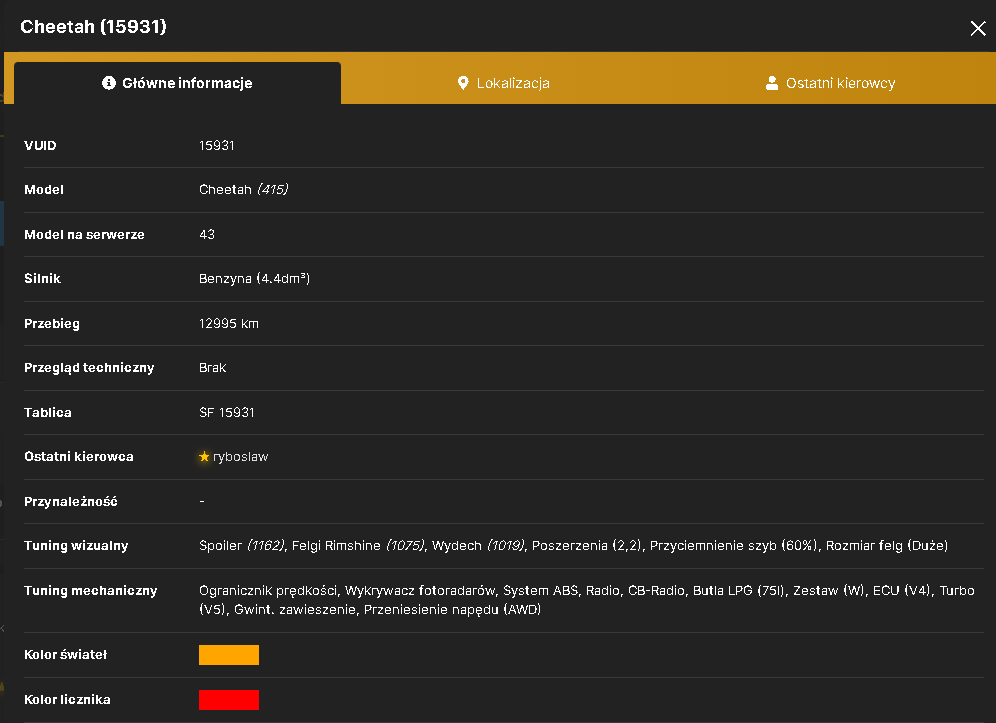Click the orange Kolor świateł swatch

click(x=229, y=654)
